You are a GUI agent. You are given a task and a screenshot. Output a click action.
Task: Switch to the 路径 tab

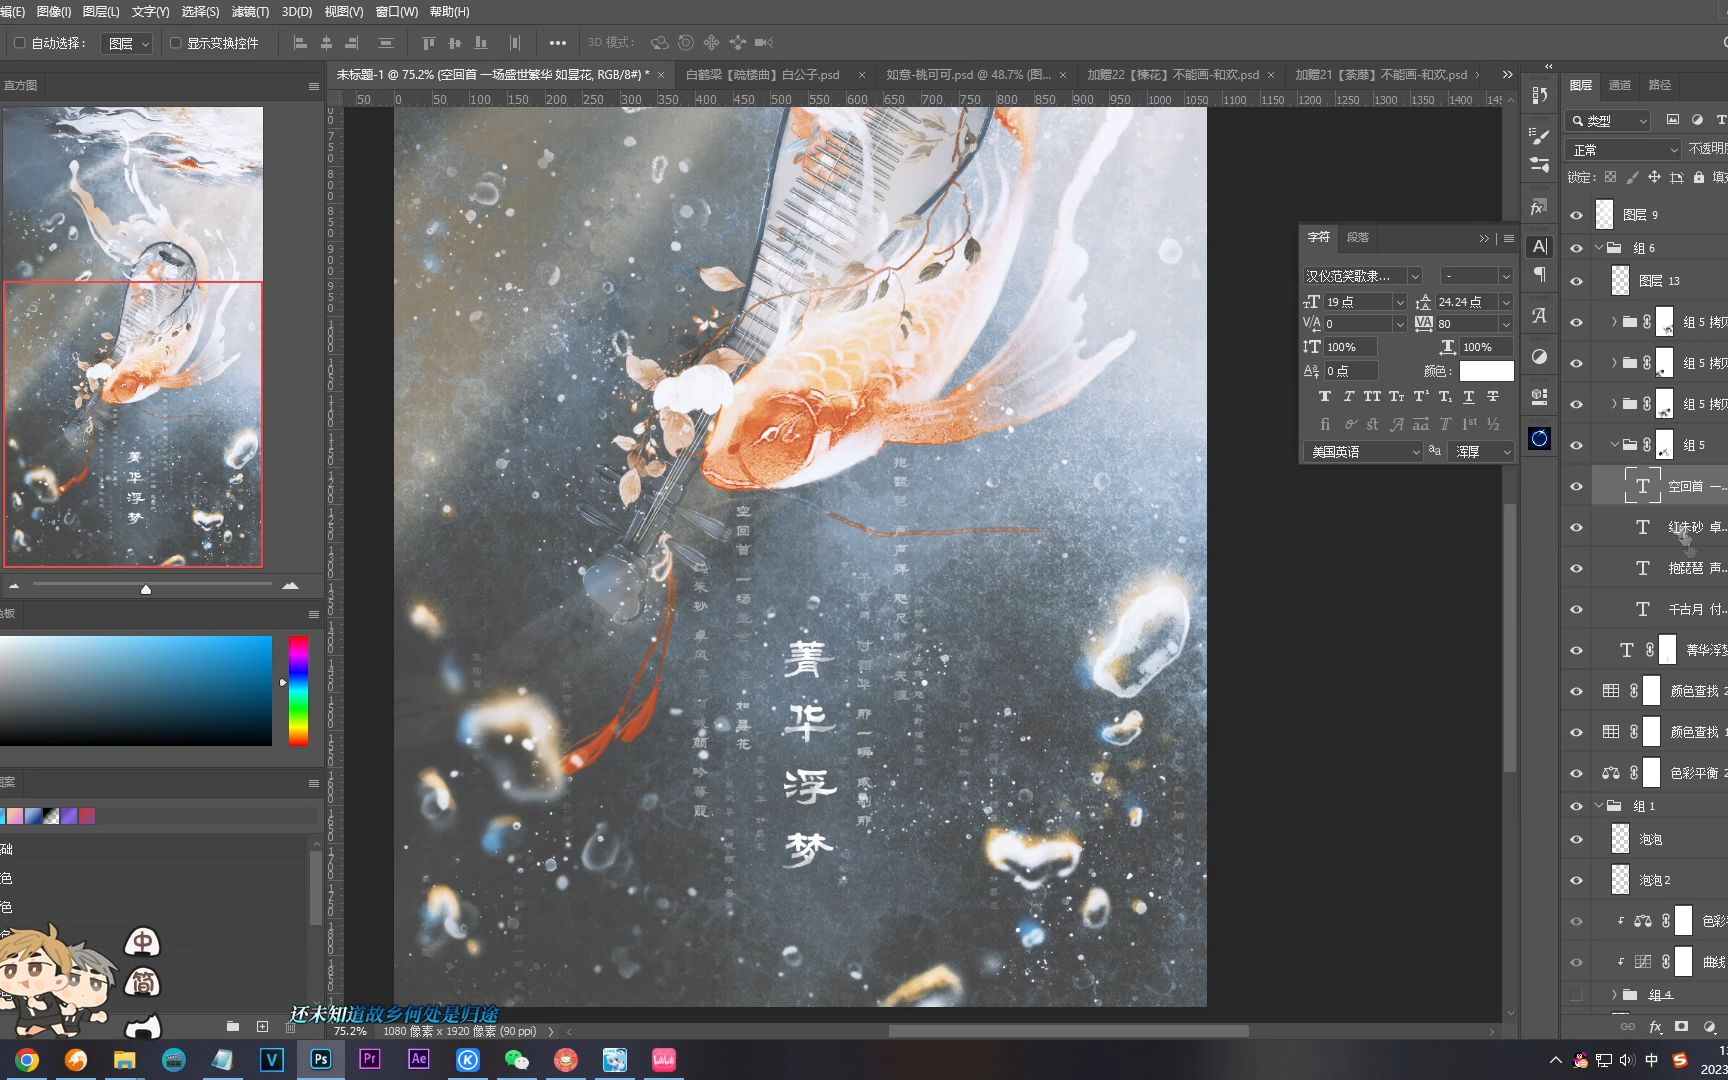coord(1660,85)
